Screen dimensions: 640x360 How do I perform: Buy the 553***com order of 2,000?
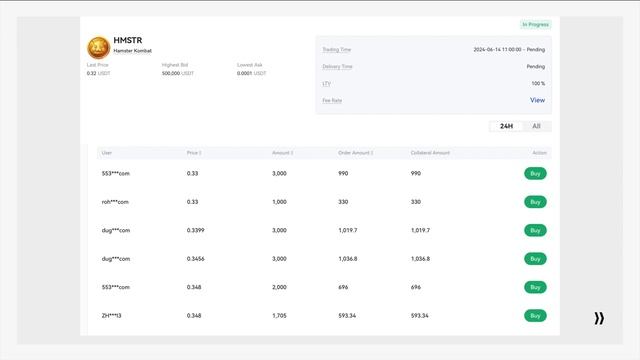(535, 287)
